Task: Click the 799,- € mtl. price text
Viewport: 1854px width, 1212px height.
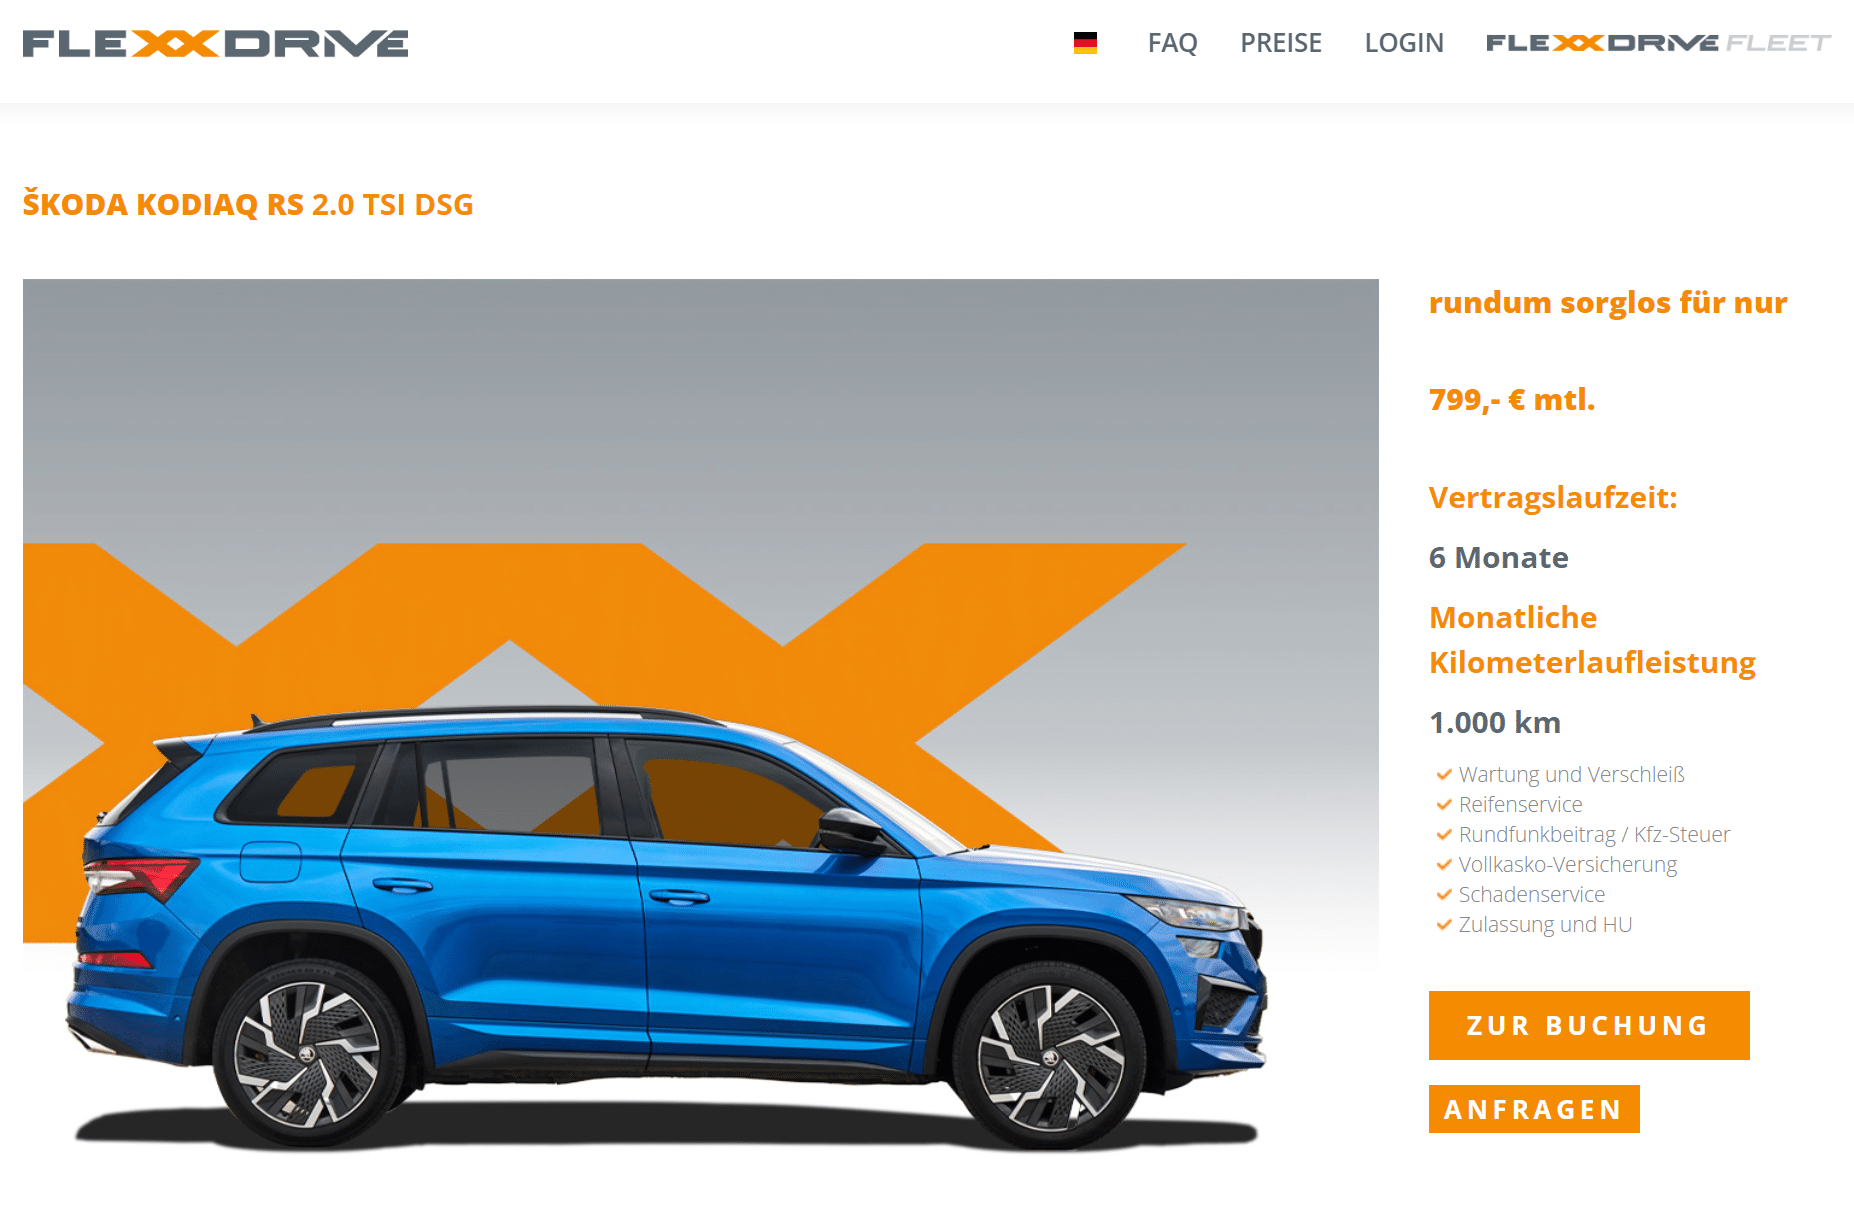Action: [1512, 399]
